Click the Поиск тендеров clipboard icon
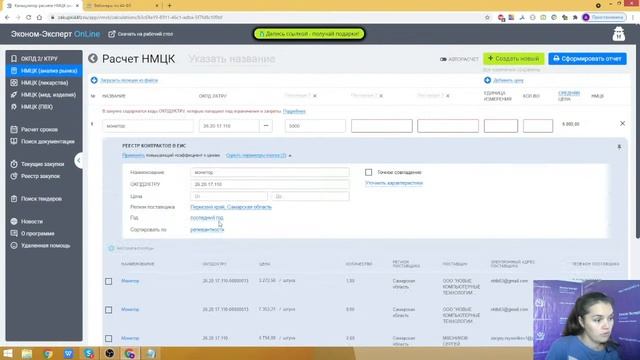 14,199
